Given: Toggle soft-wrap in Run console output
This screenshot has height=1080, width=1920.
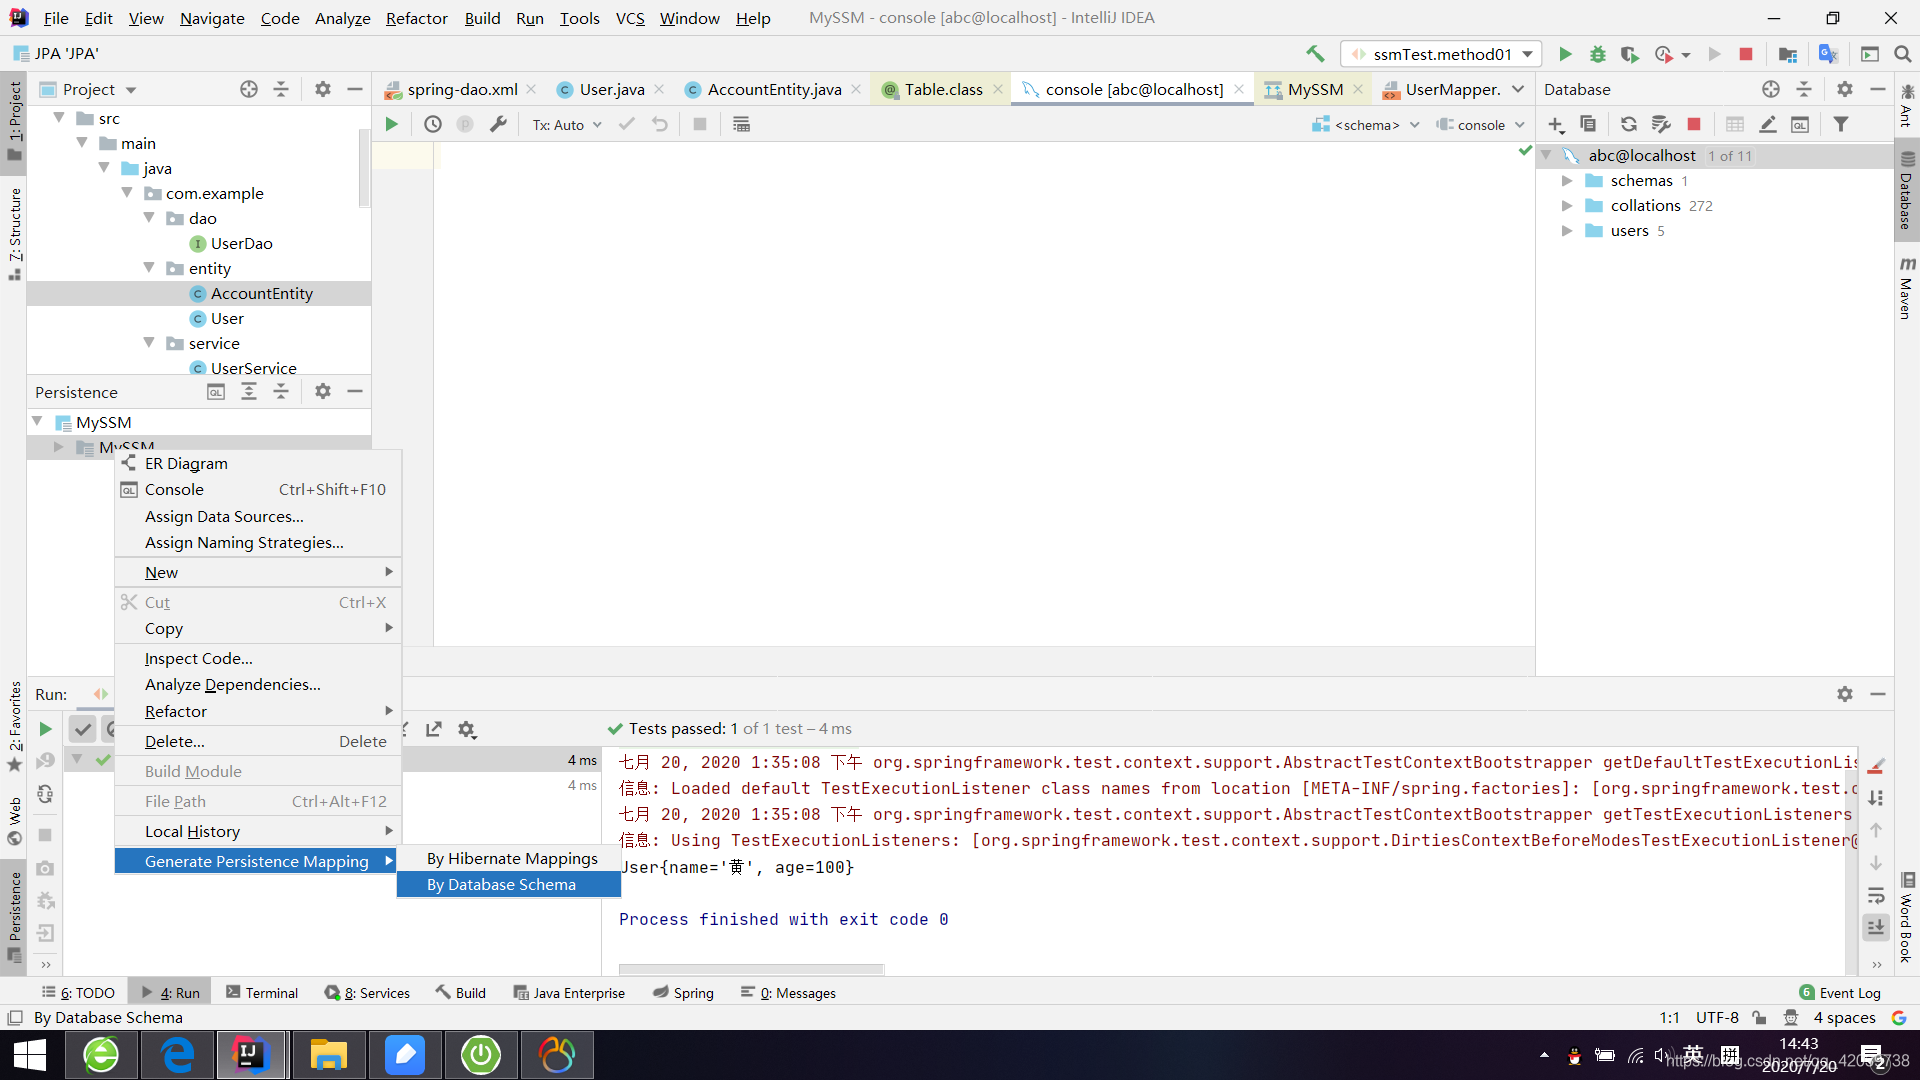Looking at the screenshot, I should (1876, 895).
